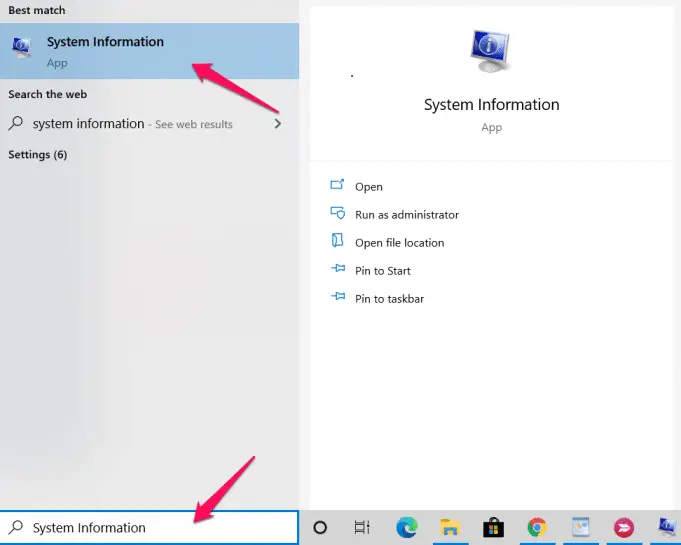Click the System Information icon at the taskbar's right end
681x545 pixels.
(666, 528)
